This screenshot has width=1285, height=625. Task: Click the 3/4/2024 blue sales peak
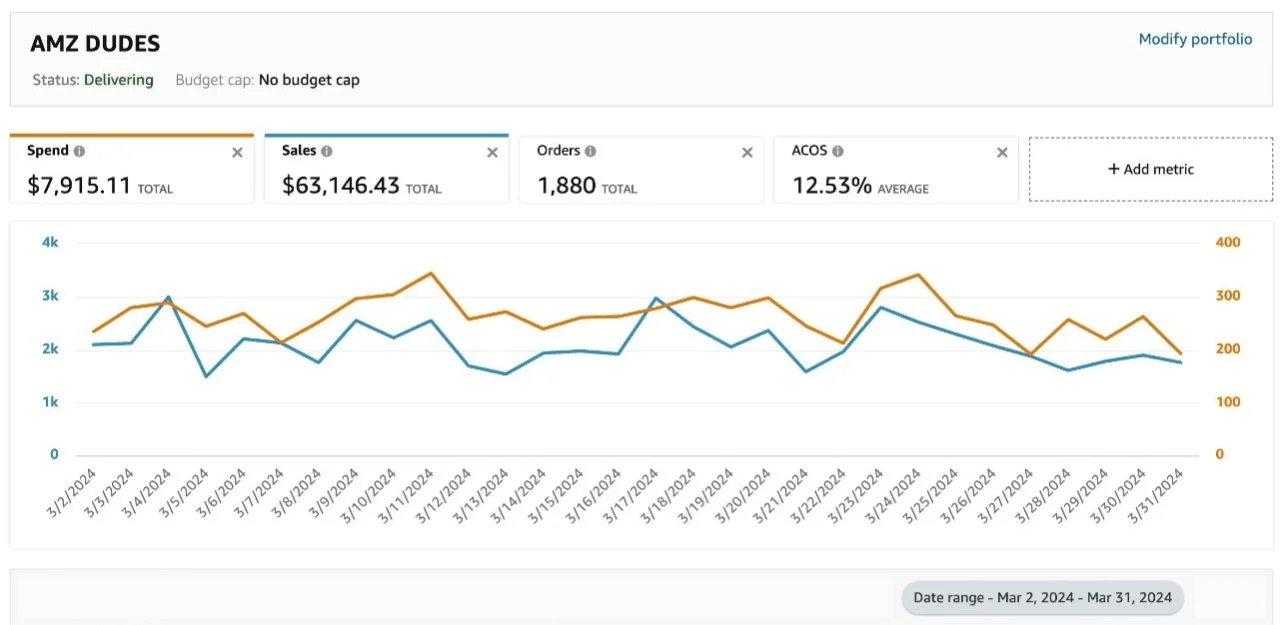coord(168,298)
